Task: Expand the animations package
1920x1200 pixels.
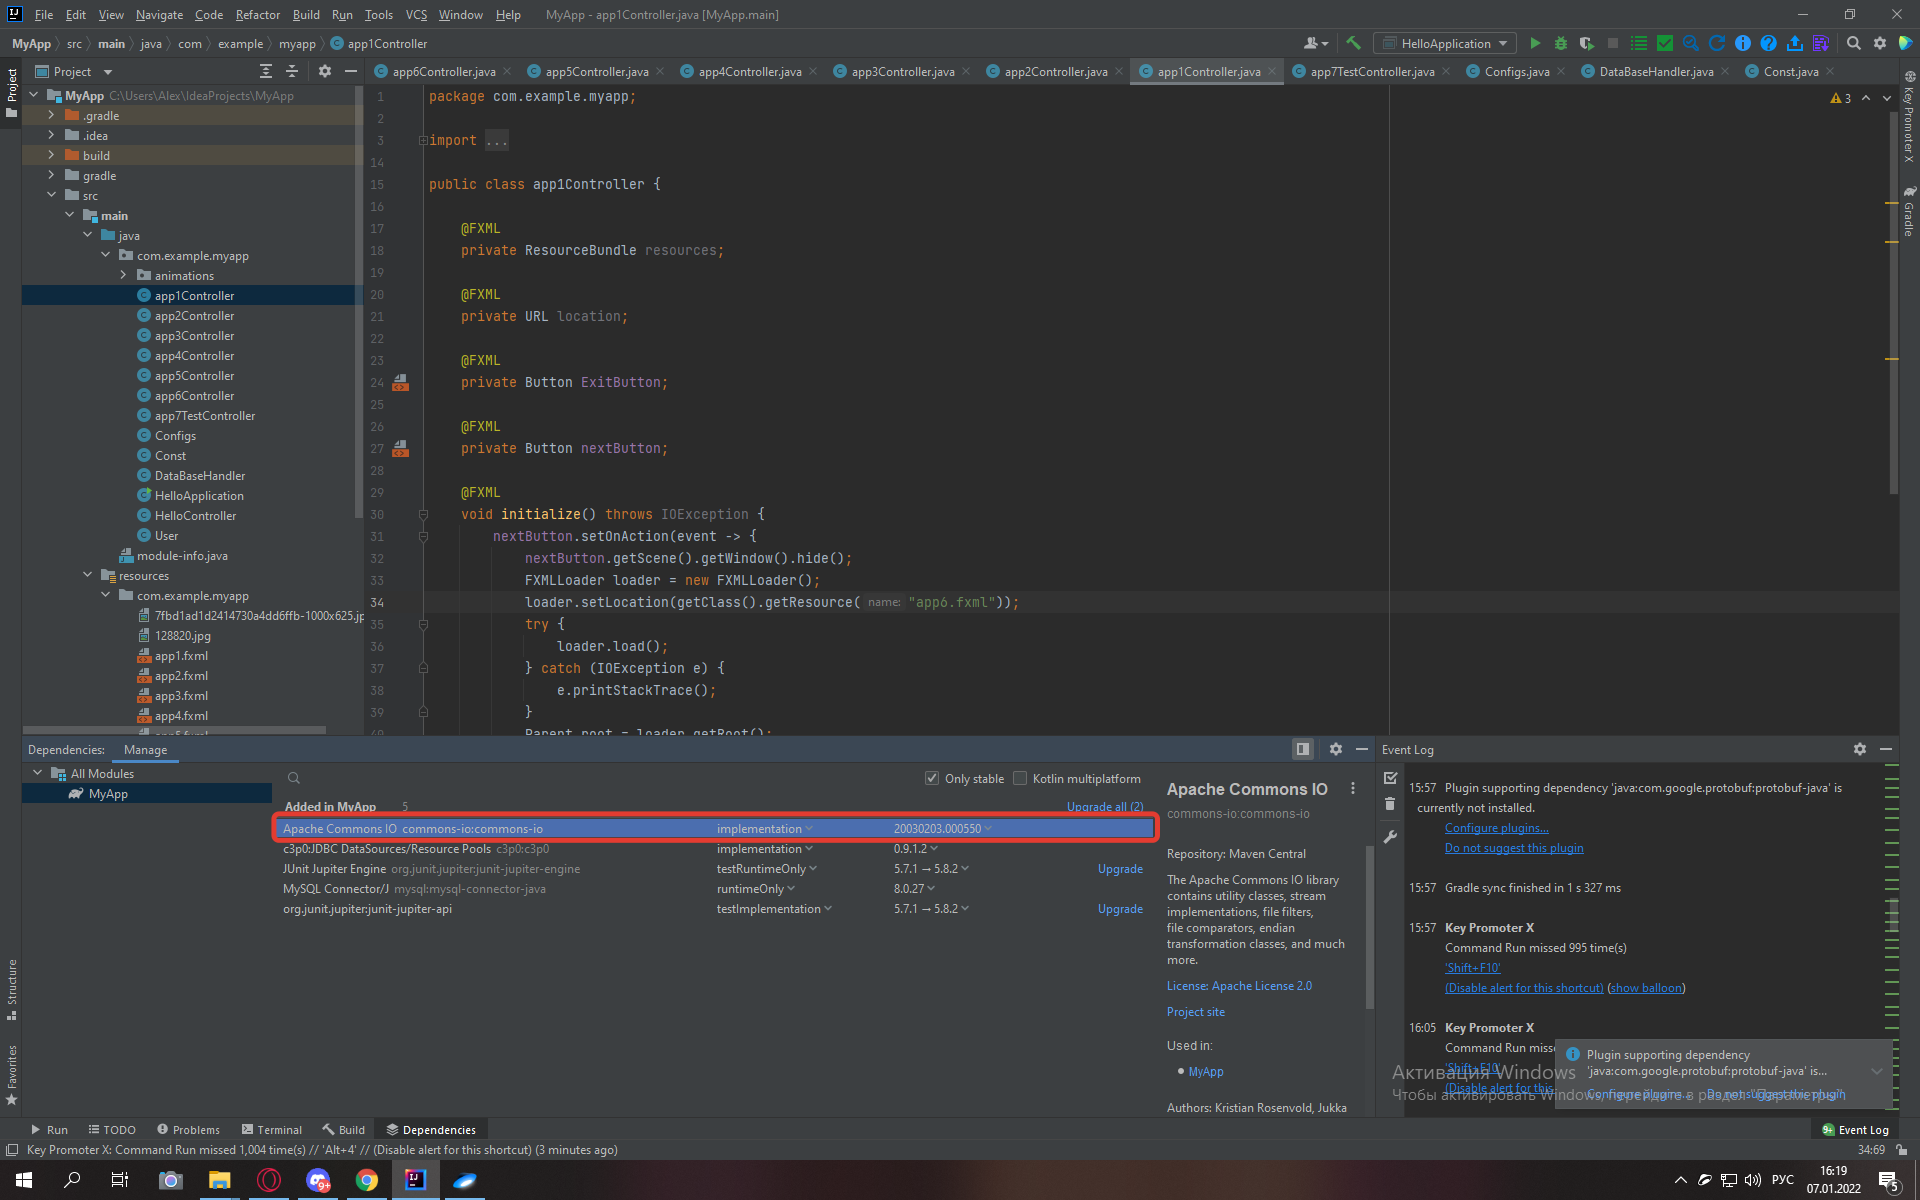Action: point(123,275)
